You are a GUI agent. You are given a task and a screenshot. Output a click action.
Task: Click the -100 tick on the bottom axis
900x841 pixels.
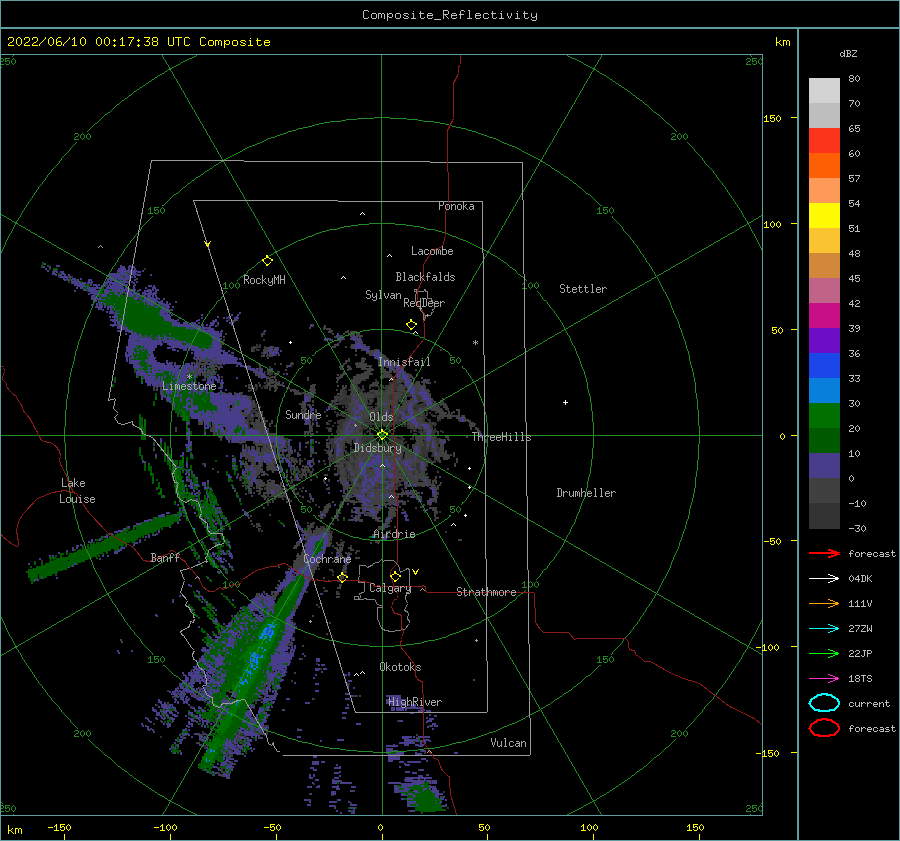165,828
